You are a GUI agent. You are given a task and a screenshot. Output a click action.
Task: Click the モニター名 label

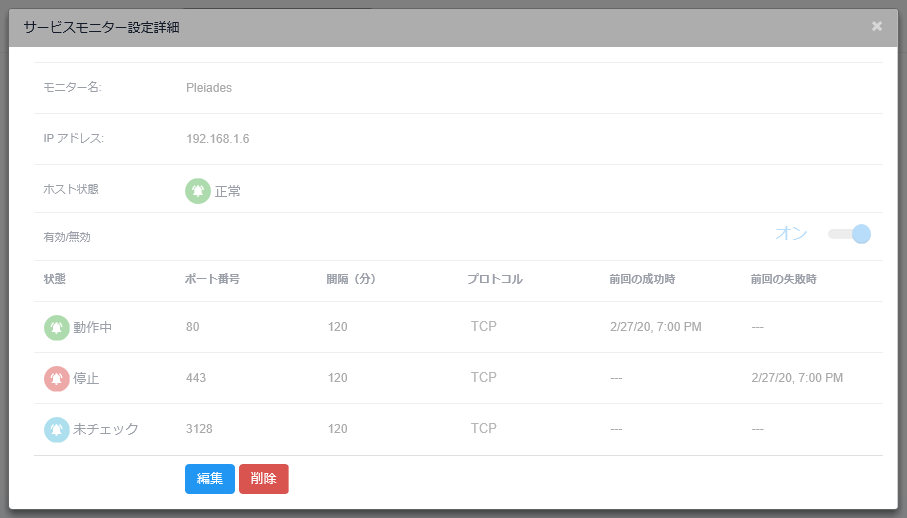click(x=72, y=87)
